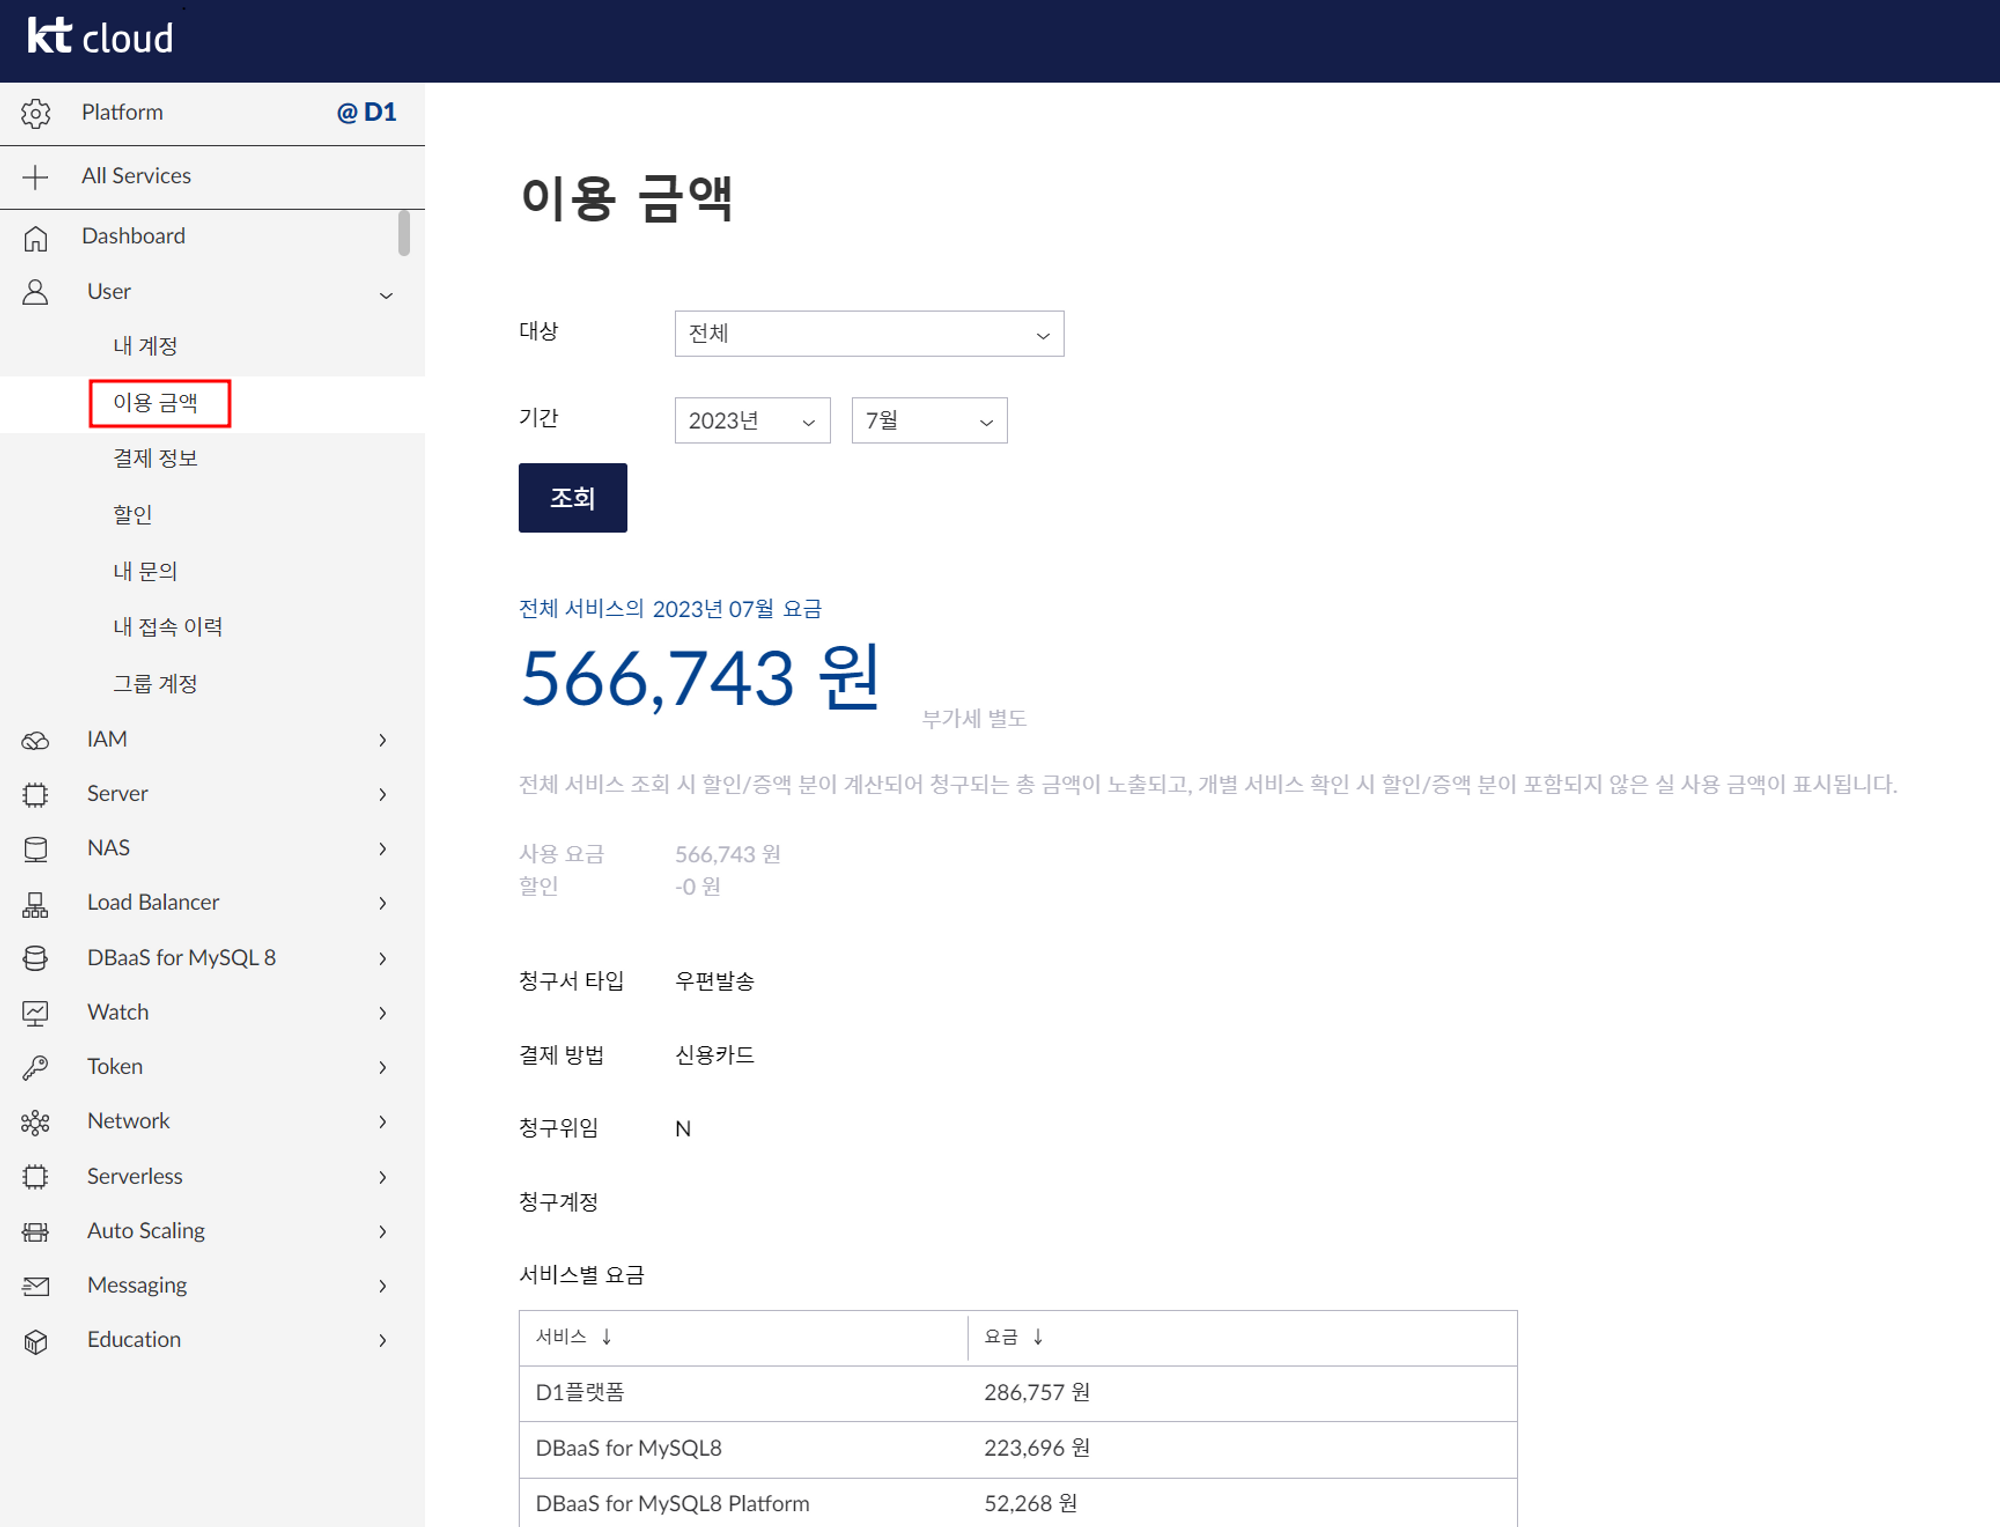The image size is (2000, 1527).
Task: Click the All Services plus icon
Action: click(x=36, y=177)
